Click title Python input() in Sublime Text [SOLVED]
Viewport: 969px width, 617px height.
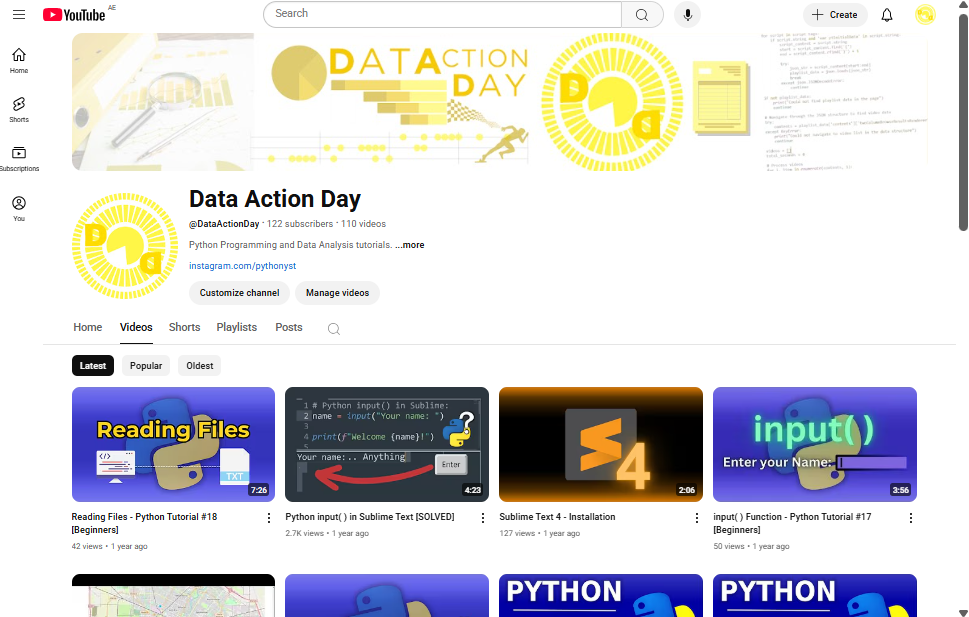370,517
